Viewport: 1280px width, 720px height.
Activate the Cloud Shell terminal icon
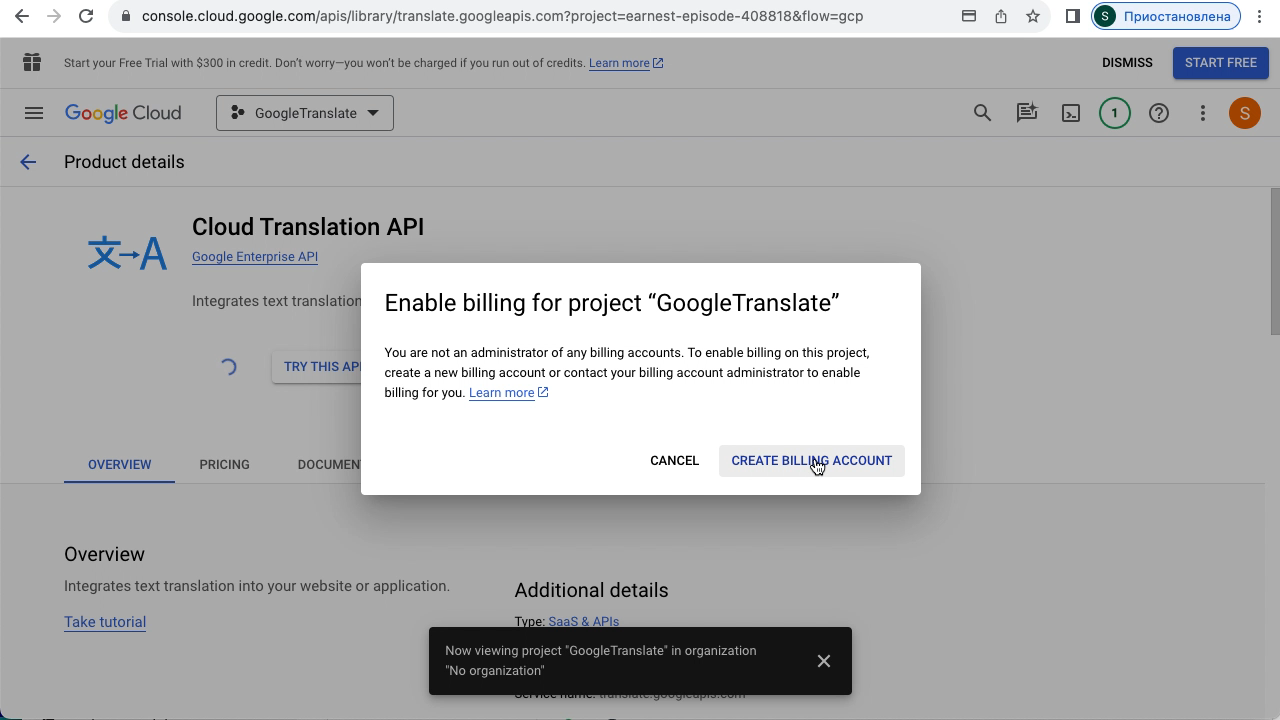(1070, 113)
